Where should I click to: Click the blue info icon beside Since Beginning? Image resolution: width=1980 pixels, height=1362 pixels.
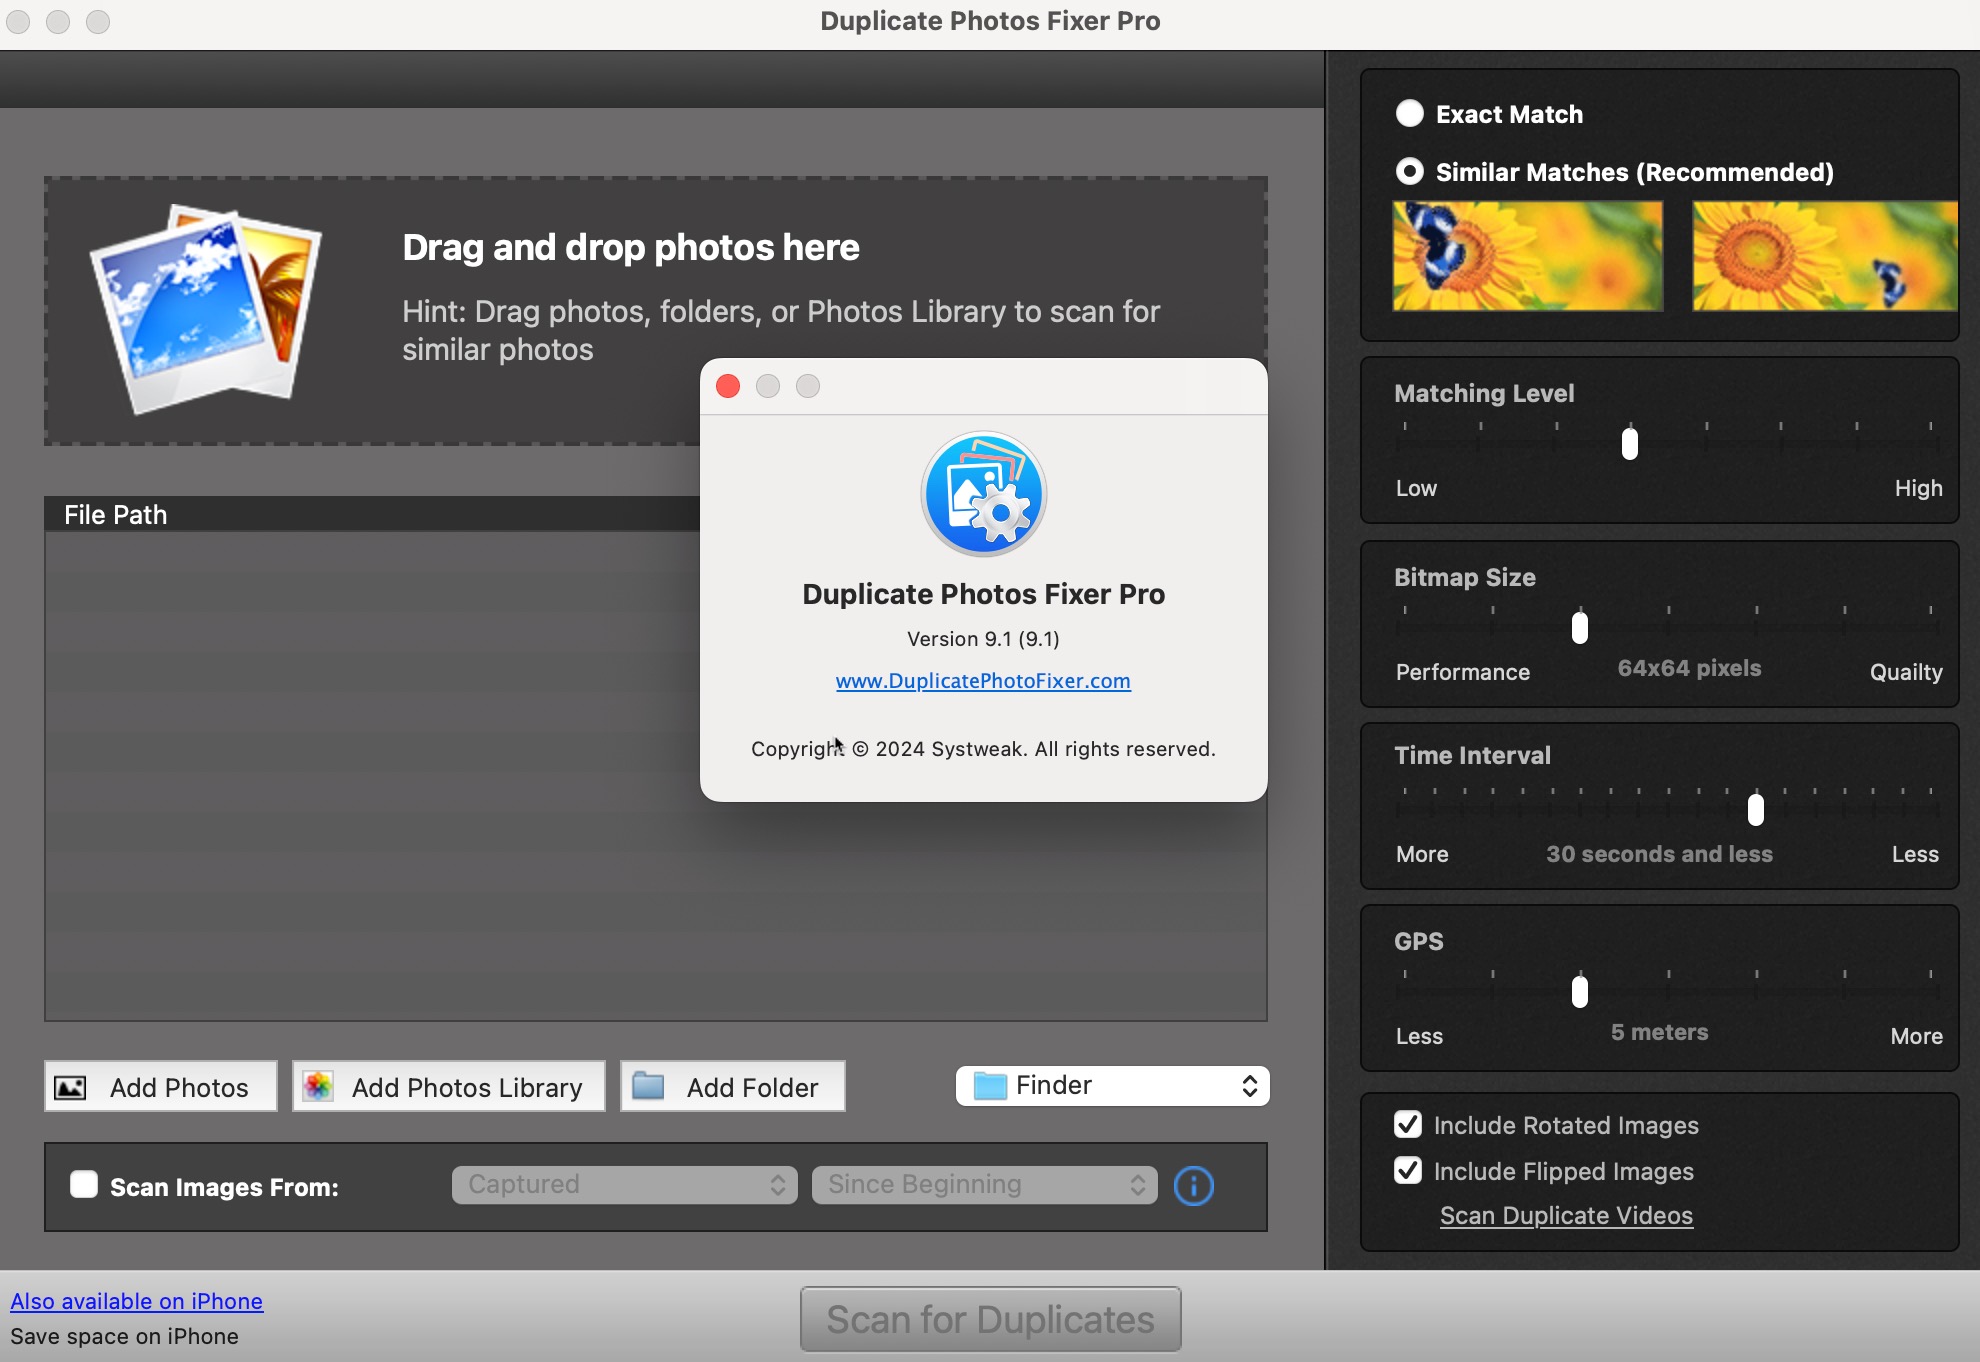[x=1193, y=1186]
